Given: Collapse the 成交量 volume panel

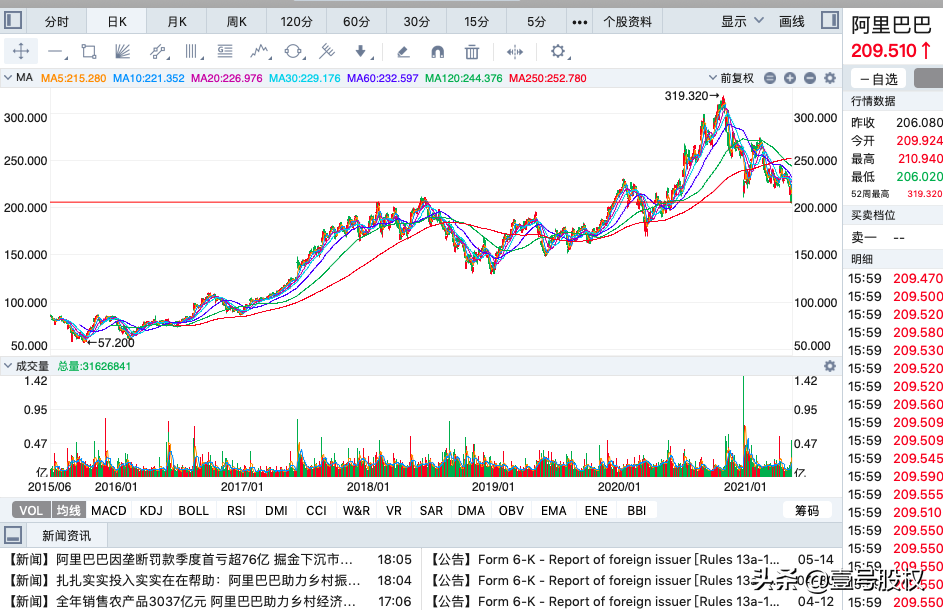Looking at the screenshot, I should pos(9,365).
